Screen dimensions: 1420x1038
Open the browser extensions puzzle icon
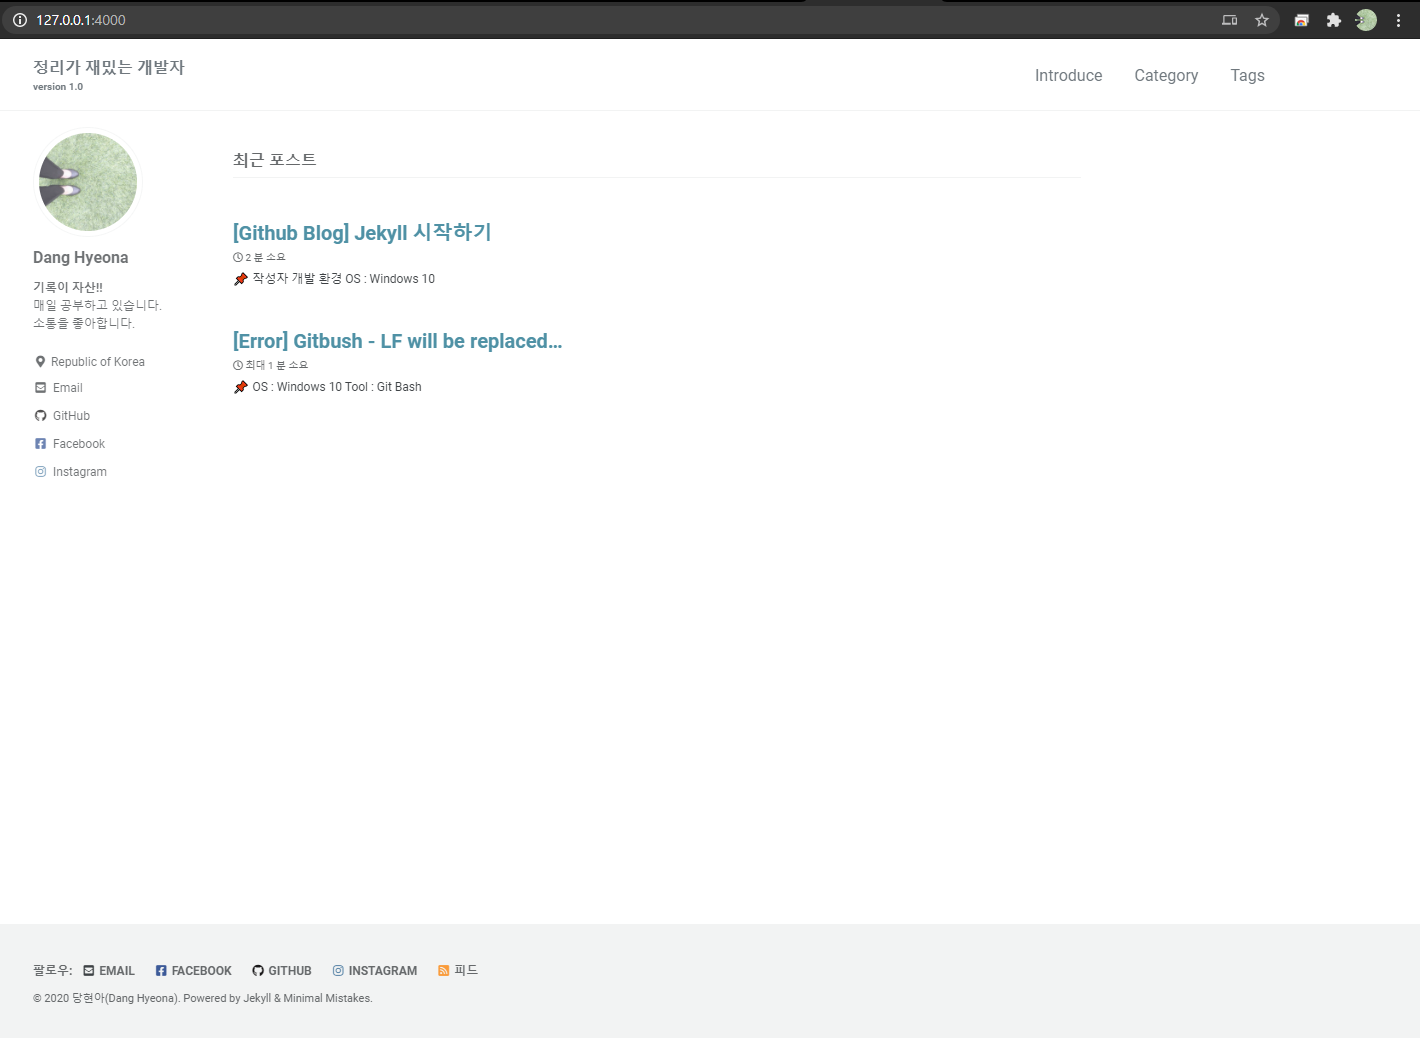(1333, 20)
